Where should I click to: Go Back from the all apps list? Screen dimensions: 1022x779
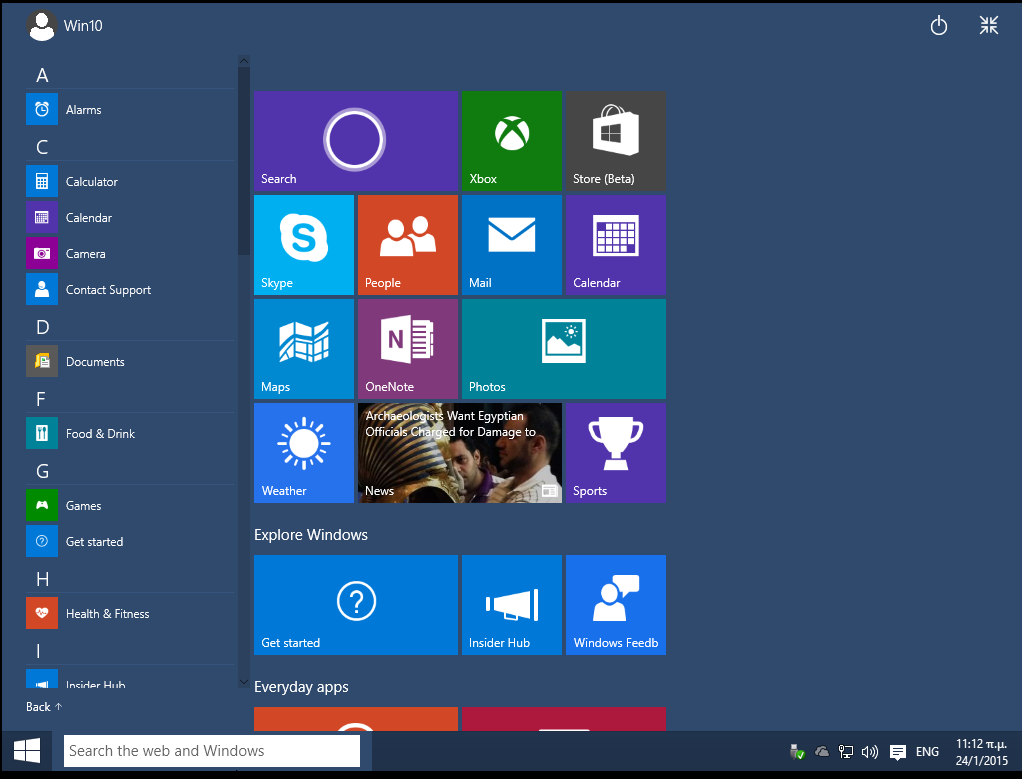44,707
